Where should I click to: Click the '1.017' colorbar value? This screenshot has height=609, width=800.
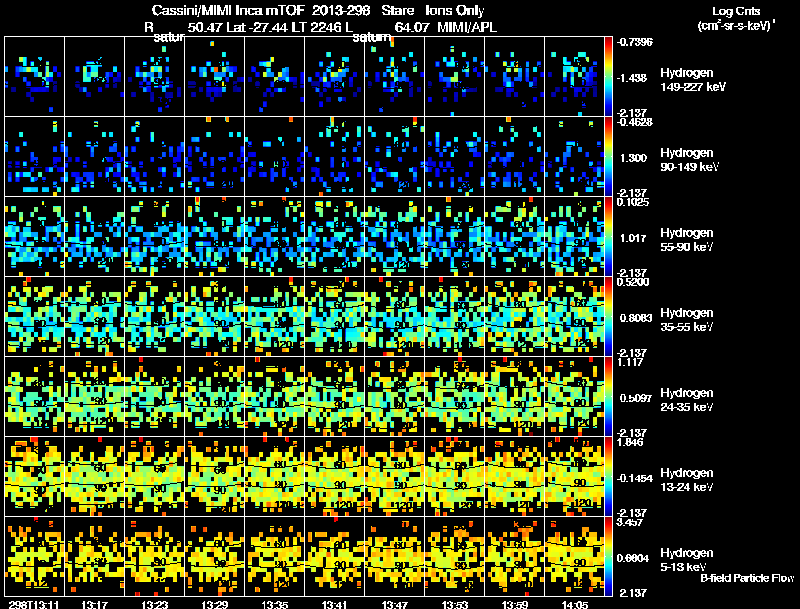pos(633,238)
